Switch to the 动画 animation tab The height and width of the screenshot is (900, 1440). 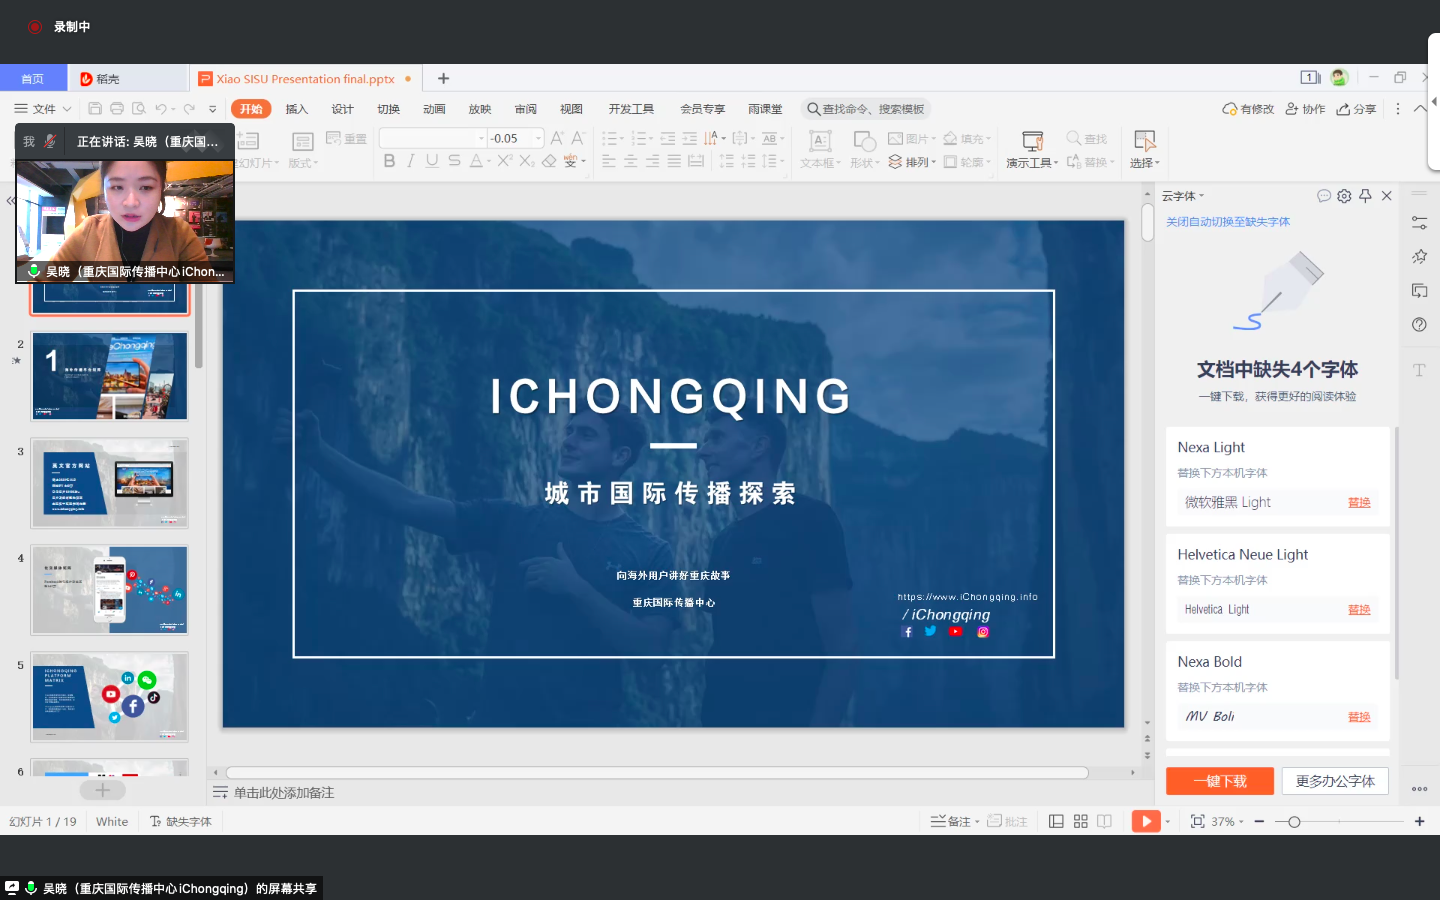434,109
